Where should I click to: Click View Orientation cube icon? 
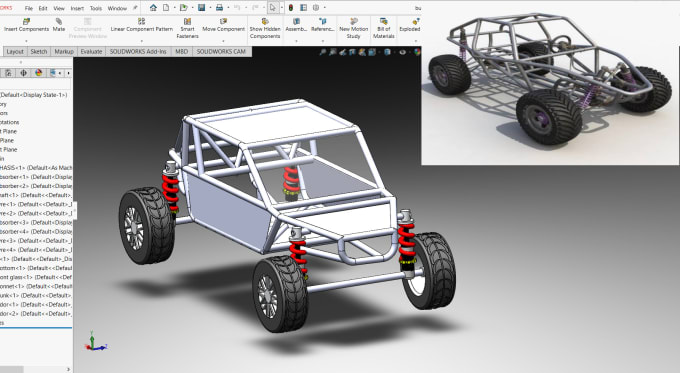[x=372, y=52]
